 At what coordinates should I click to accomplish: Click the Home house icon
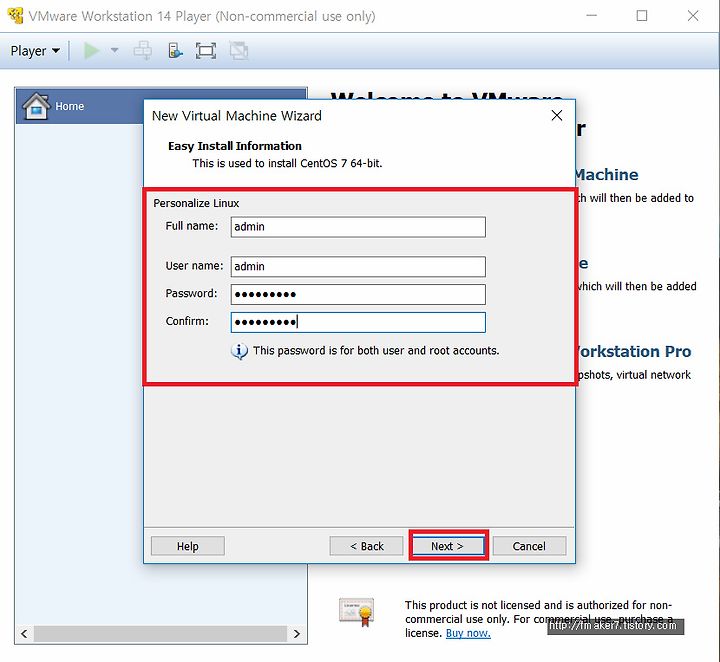point(36,106)
